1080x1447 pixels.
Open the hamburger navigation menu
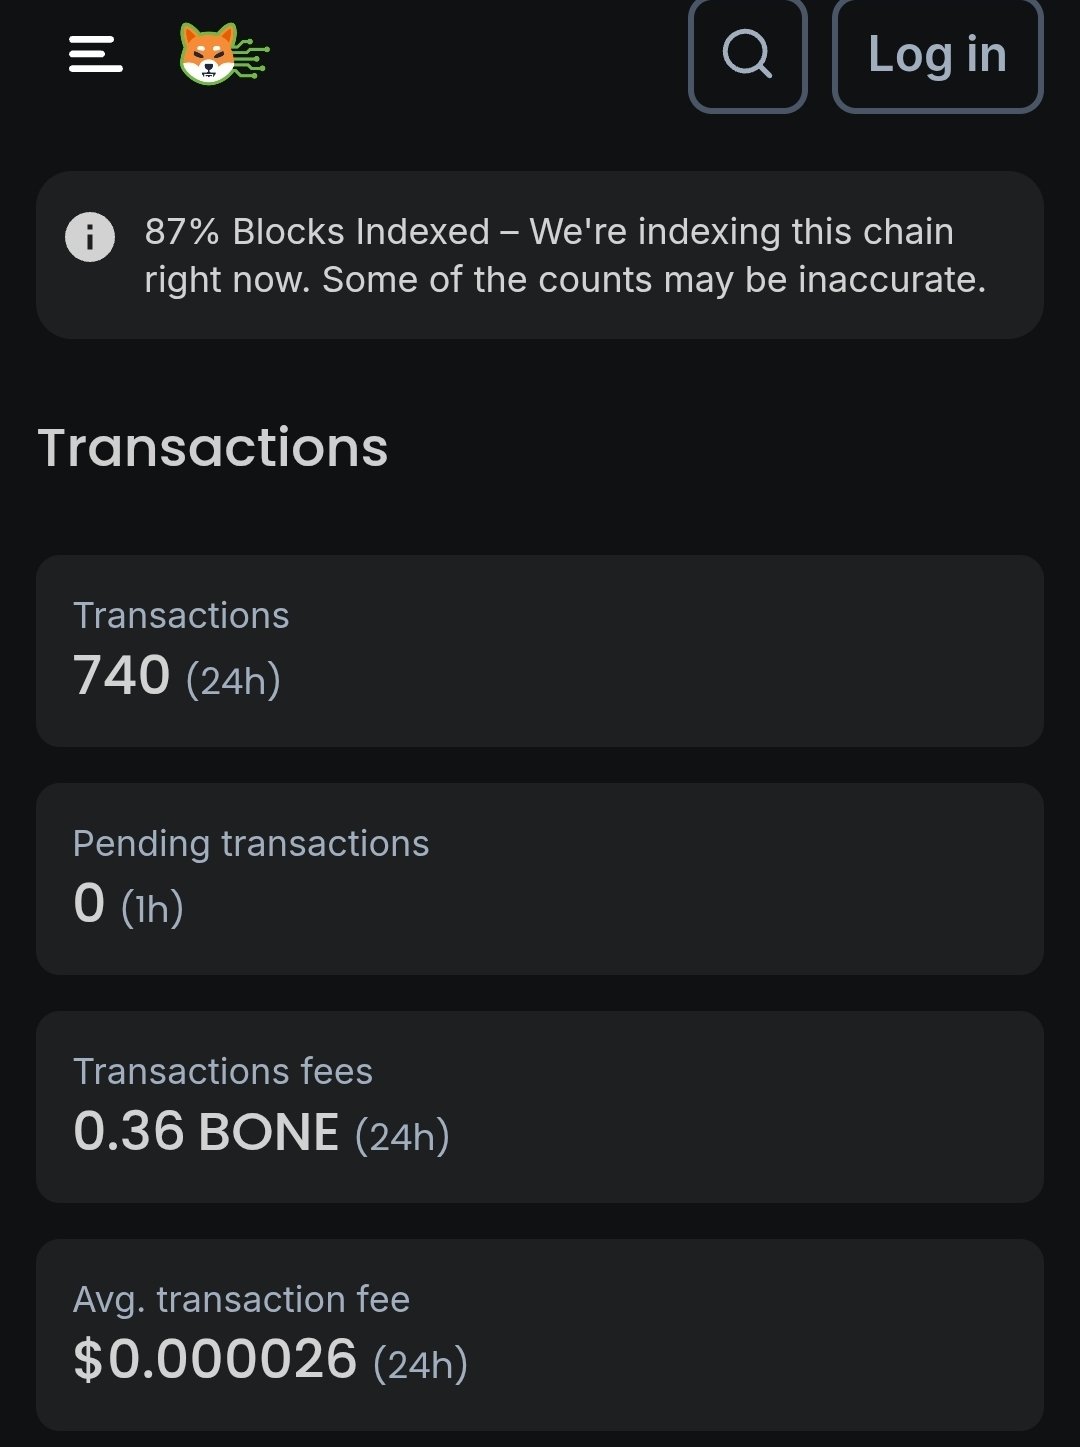pos(96,54)
